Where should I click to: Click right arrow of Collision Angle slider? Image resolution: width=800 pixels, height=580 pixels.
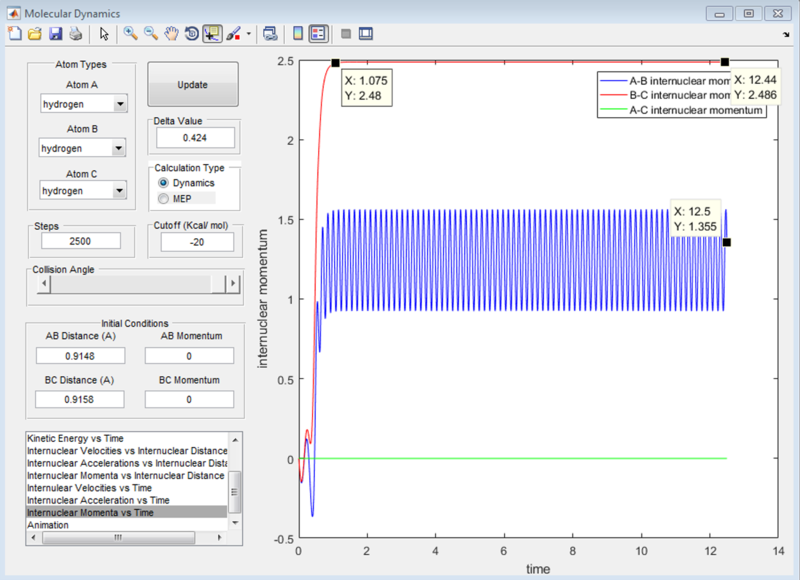coord(234,284)
